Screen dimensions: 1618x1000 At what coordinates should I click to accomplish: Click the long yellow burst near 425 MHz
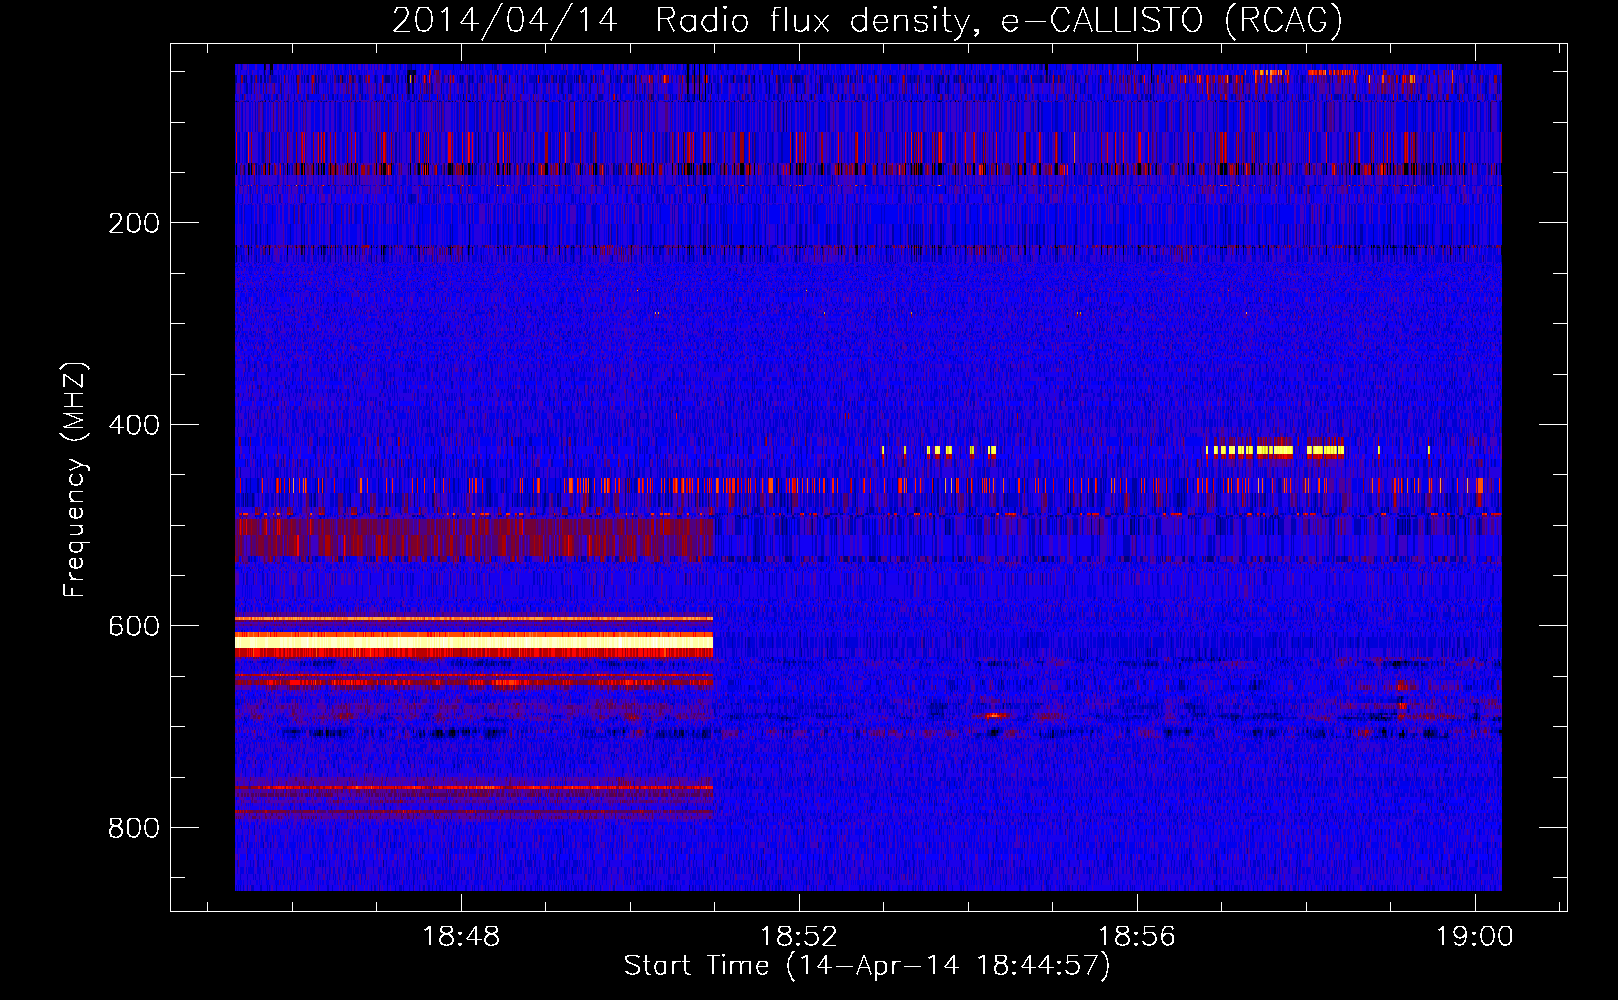pos(1275,451)
